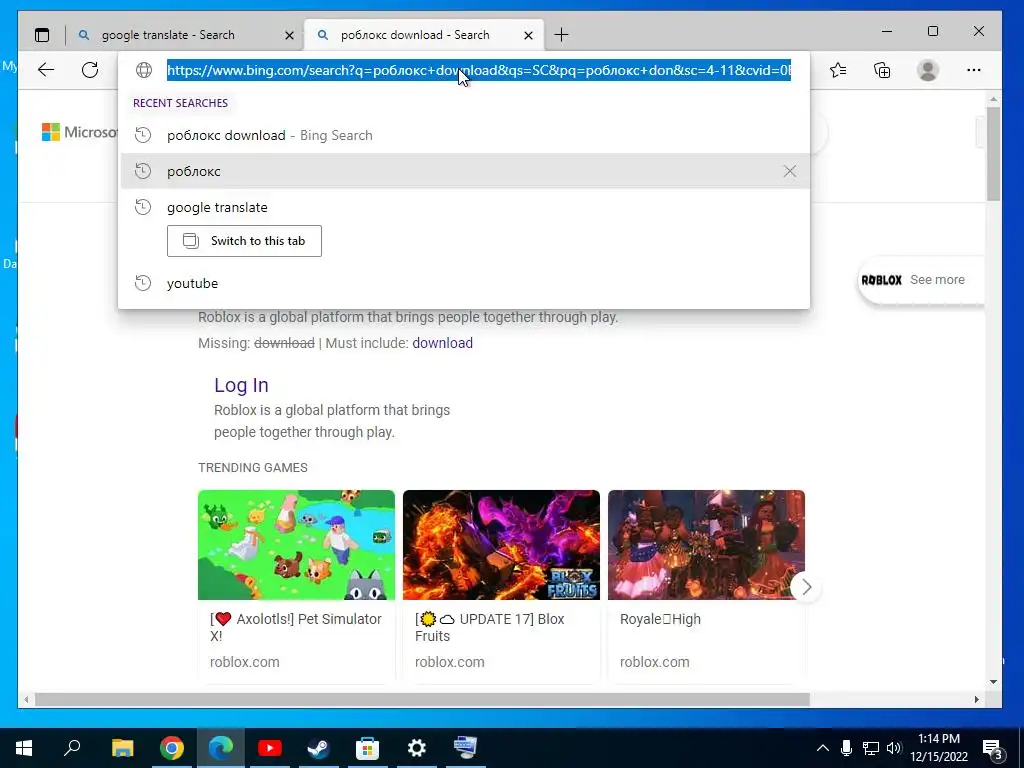
Task: Open Steam from taskbar
Action: pos(319,748)
